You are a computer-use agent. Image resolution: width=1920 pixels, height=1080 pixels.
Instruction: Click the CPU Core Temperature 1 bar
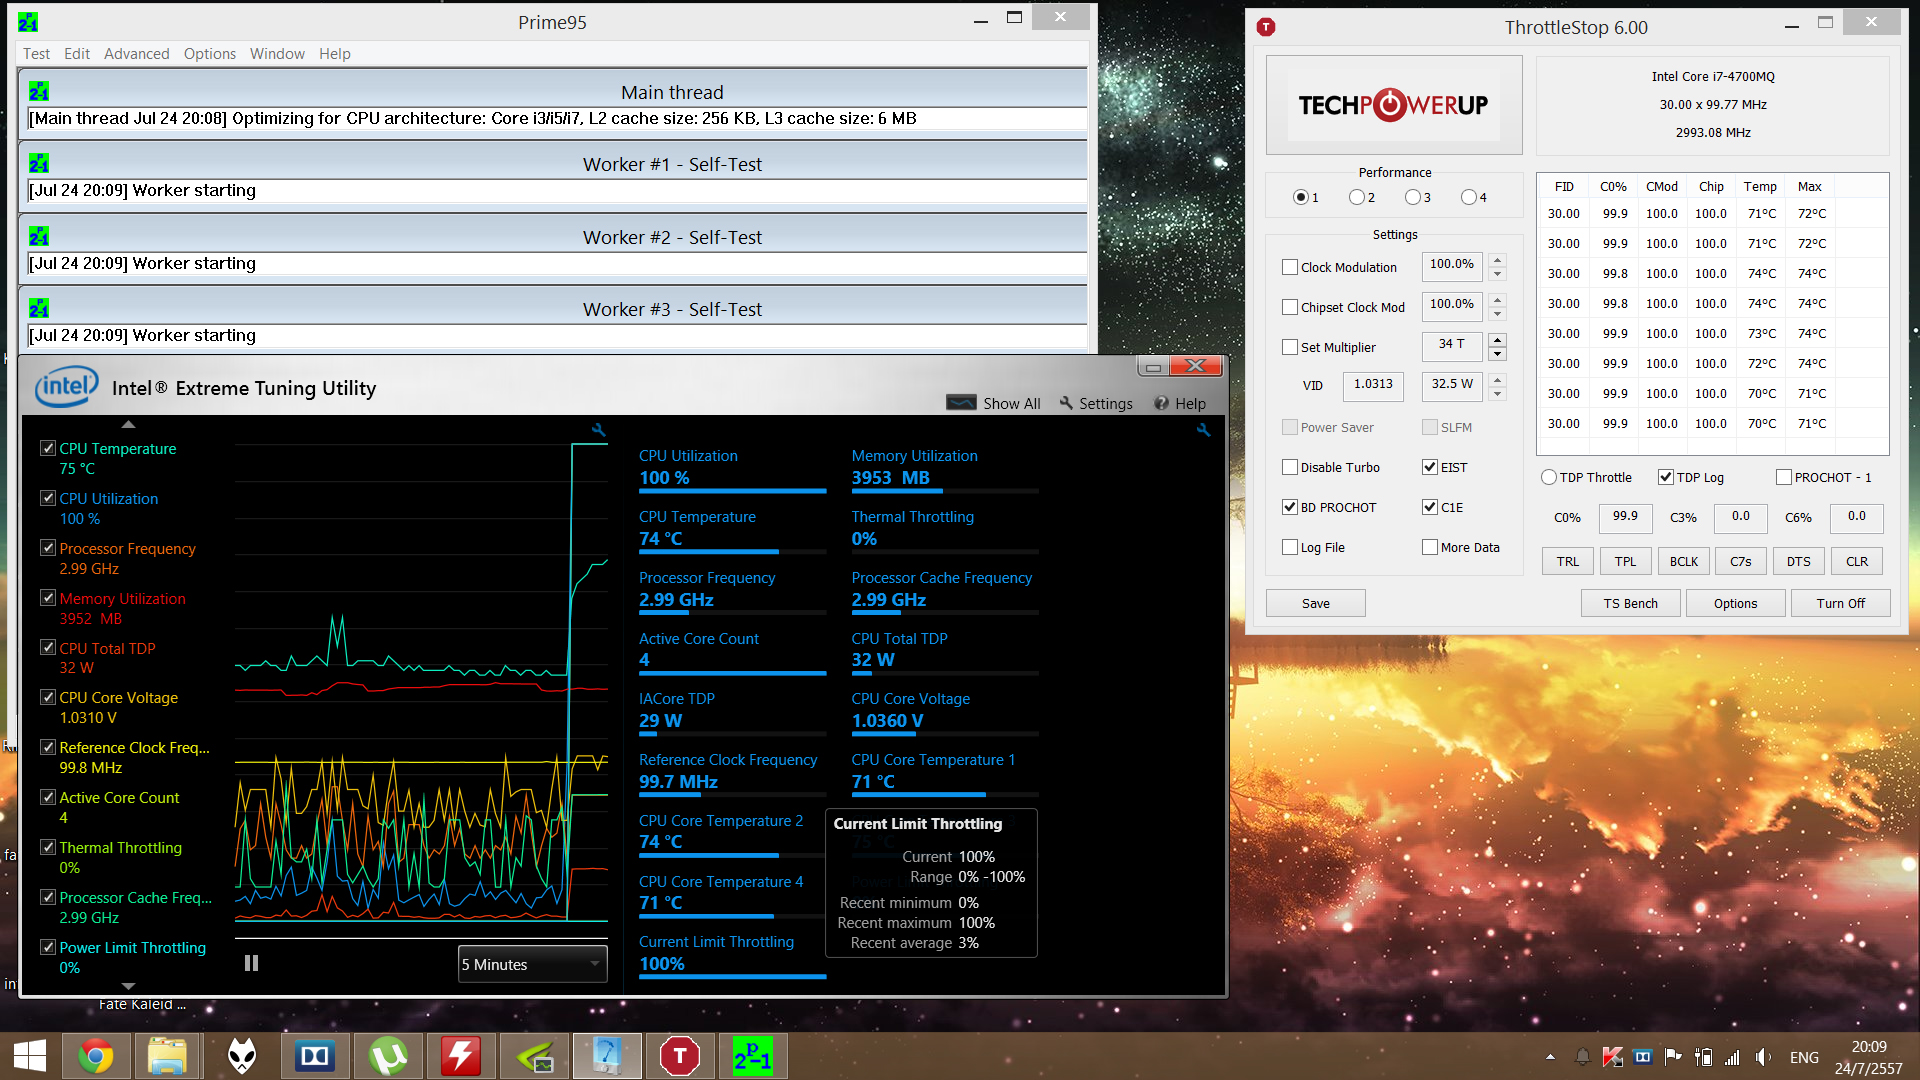944,795
